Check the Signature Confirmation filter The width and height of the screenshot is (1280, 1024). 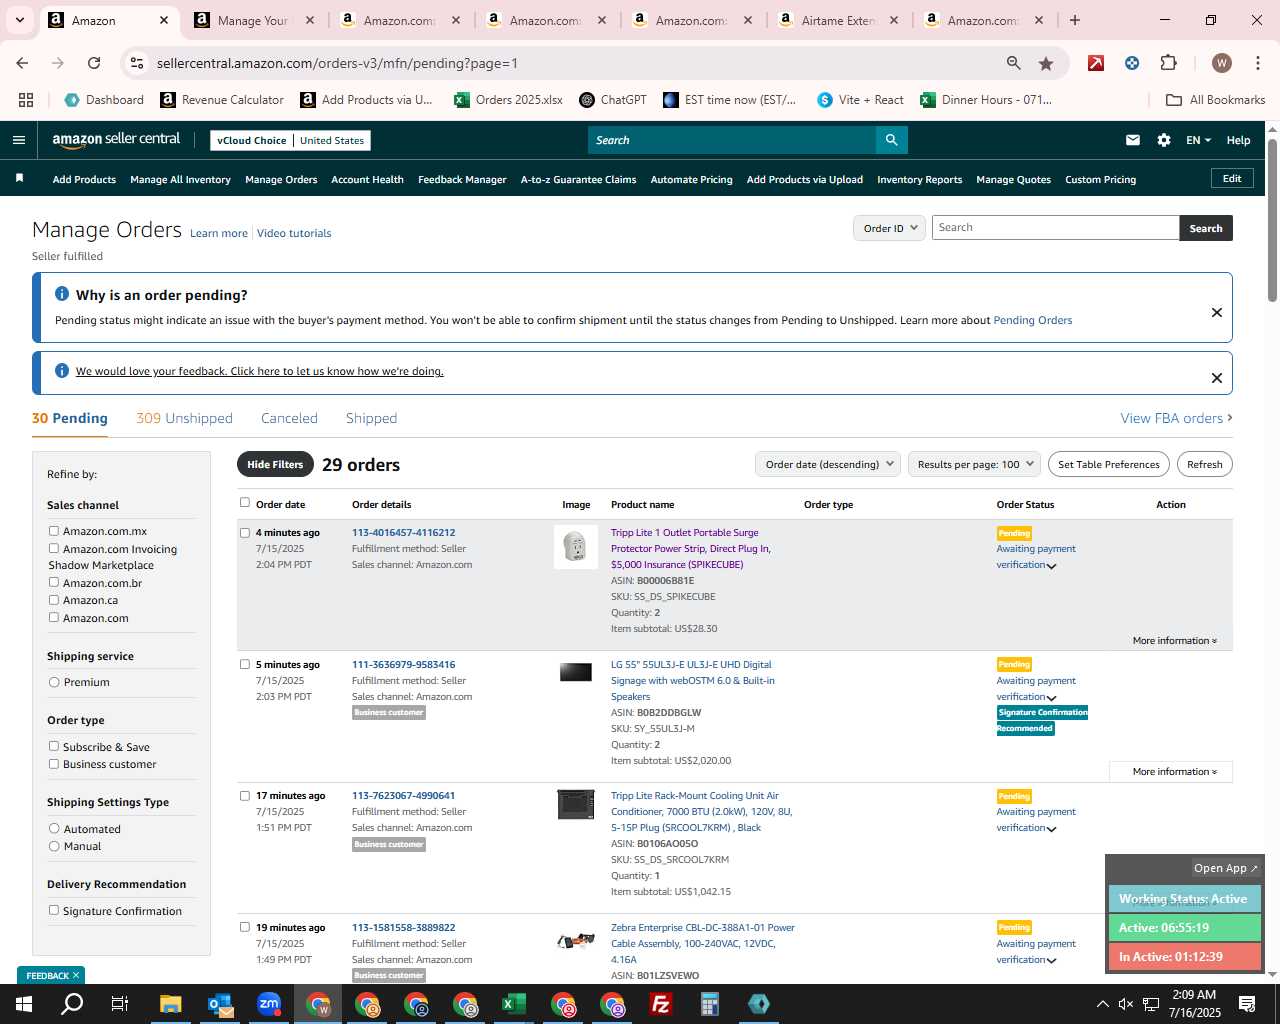54,910
